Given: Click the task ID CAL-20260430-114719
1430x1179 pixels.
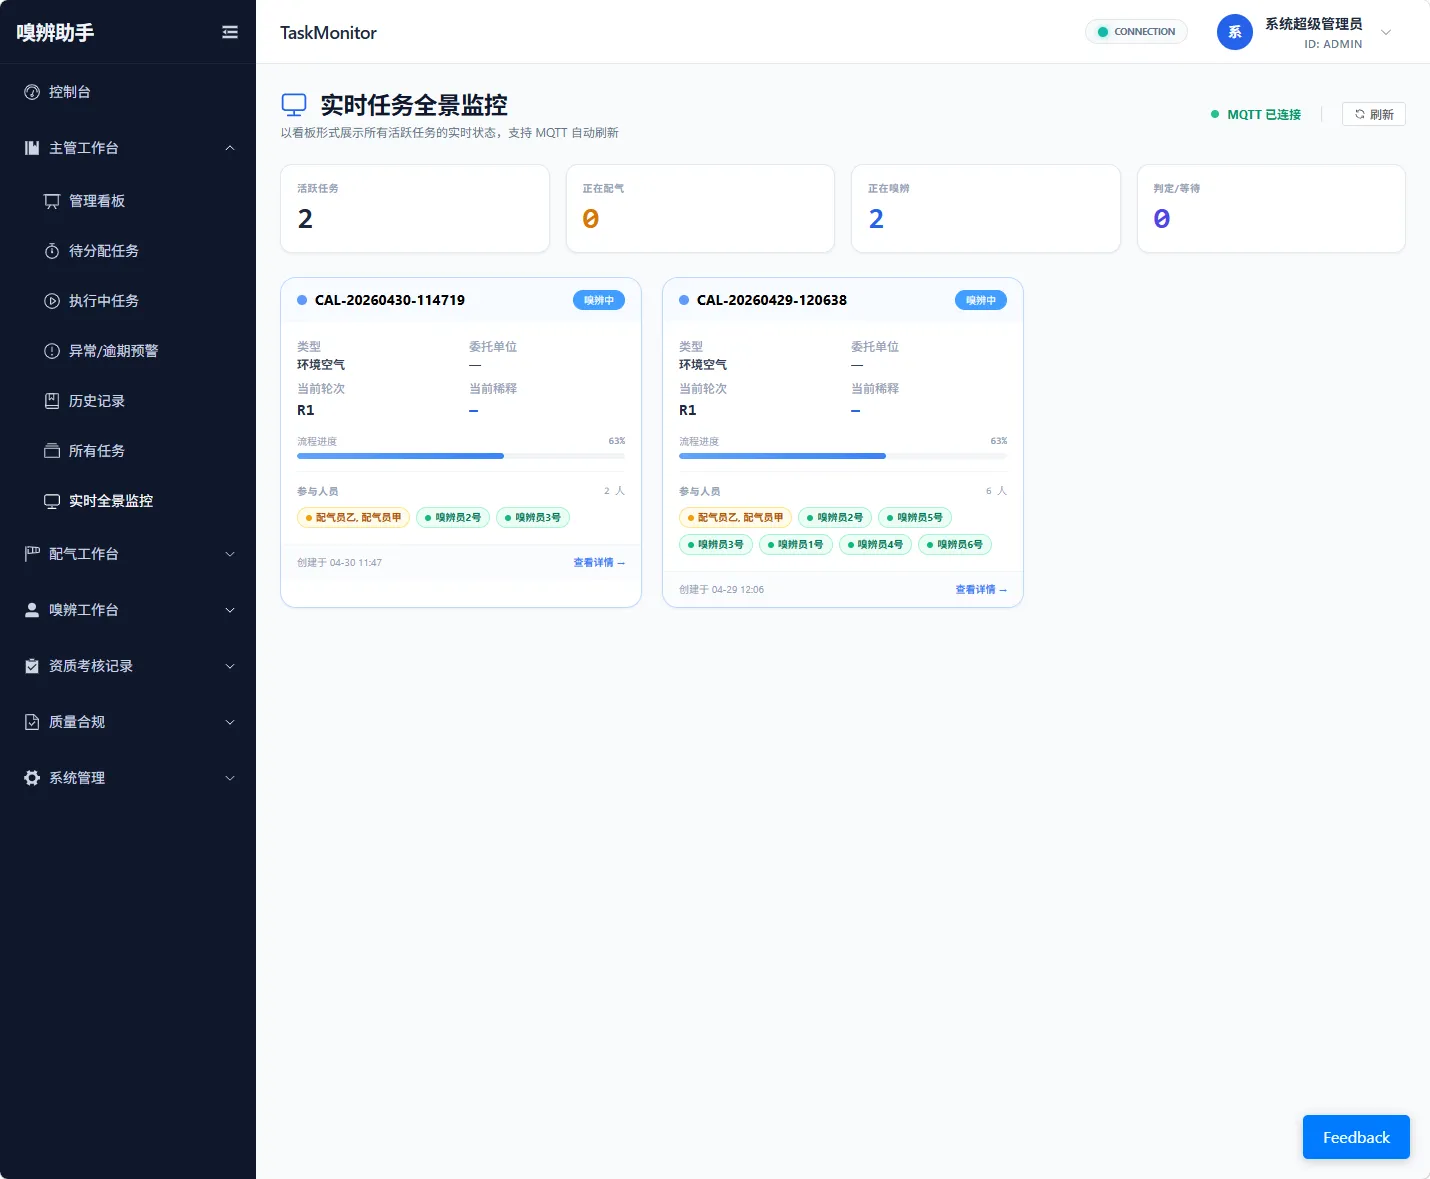Looking at the screenshot, I should pos(390,300).
